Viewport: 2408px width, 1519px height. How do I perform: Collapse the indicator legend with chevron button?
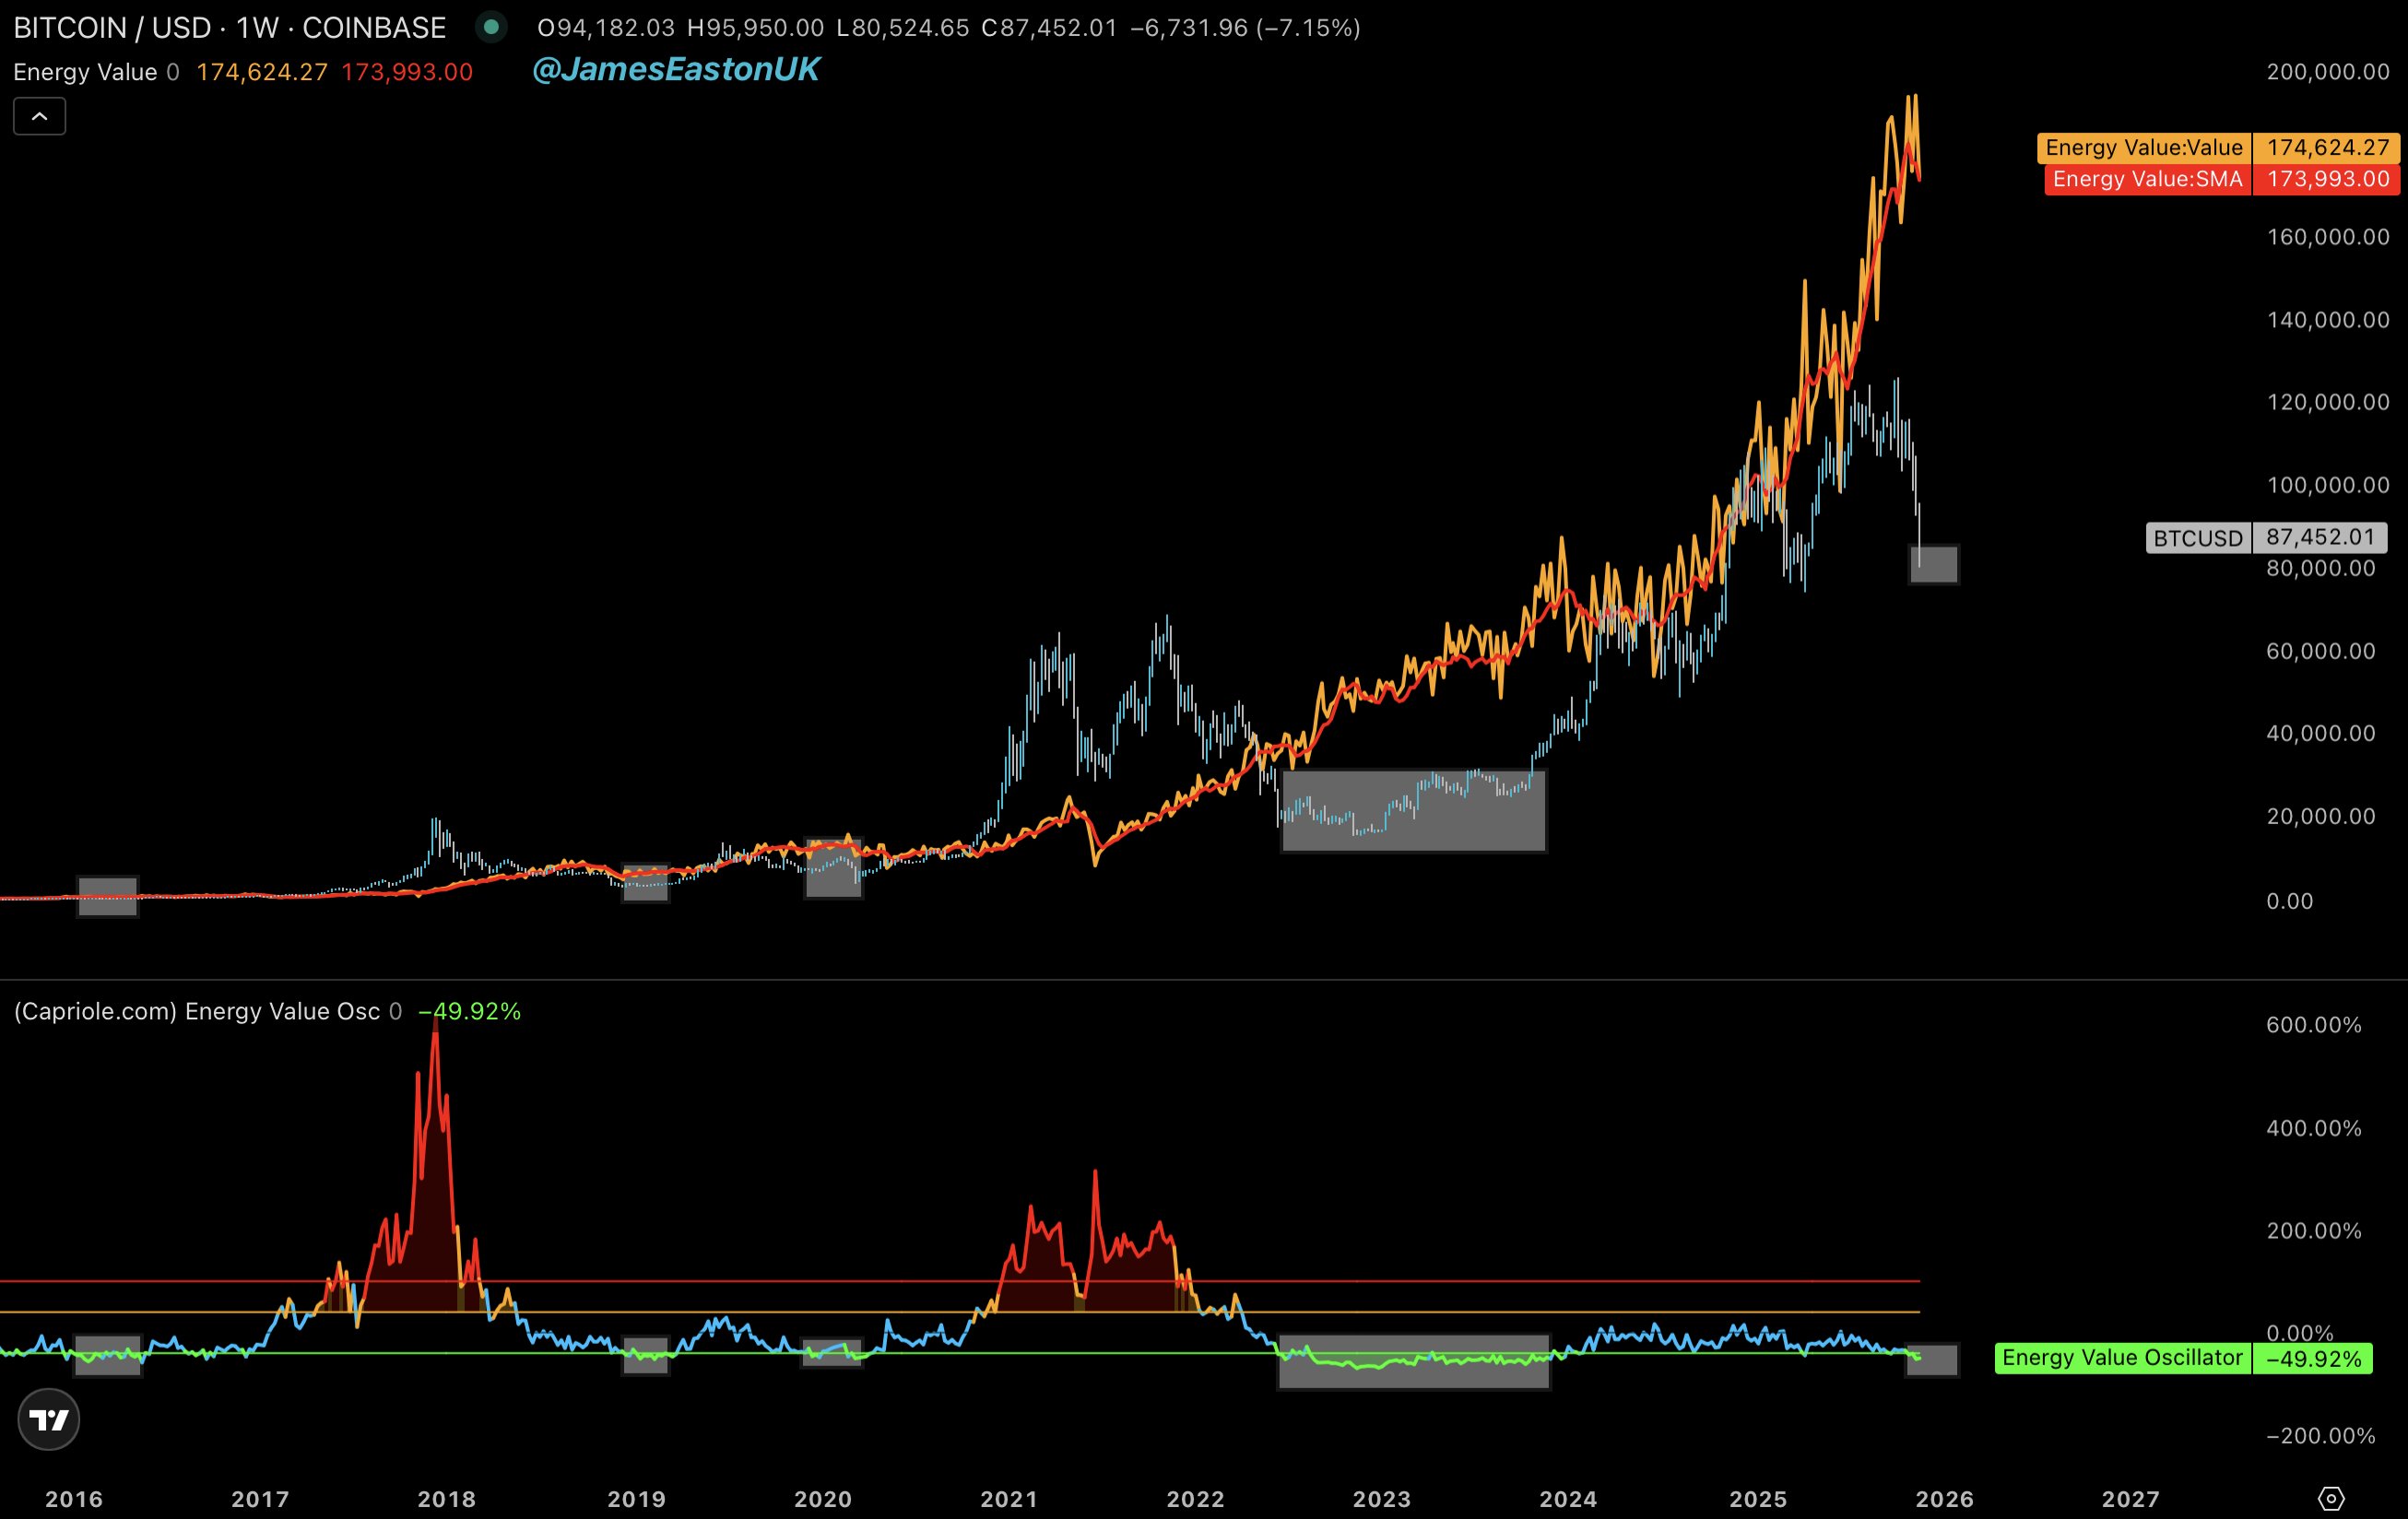point(39,117)
